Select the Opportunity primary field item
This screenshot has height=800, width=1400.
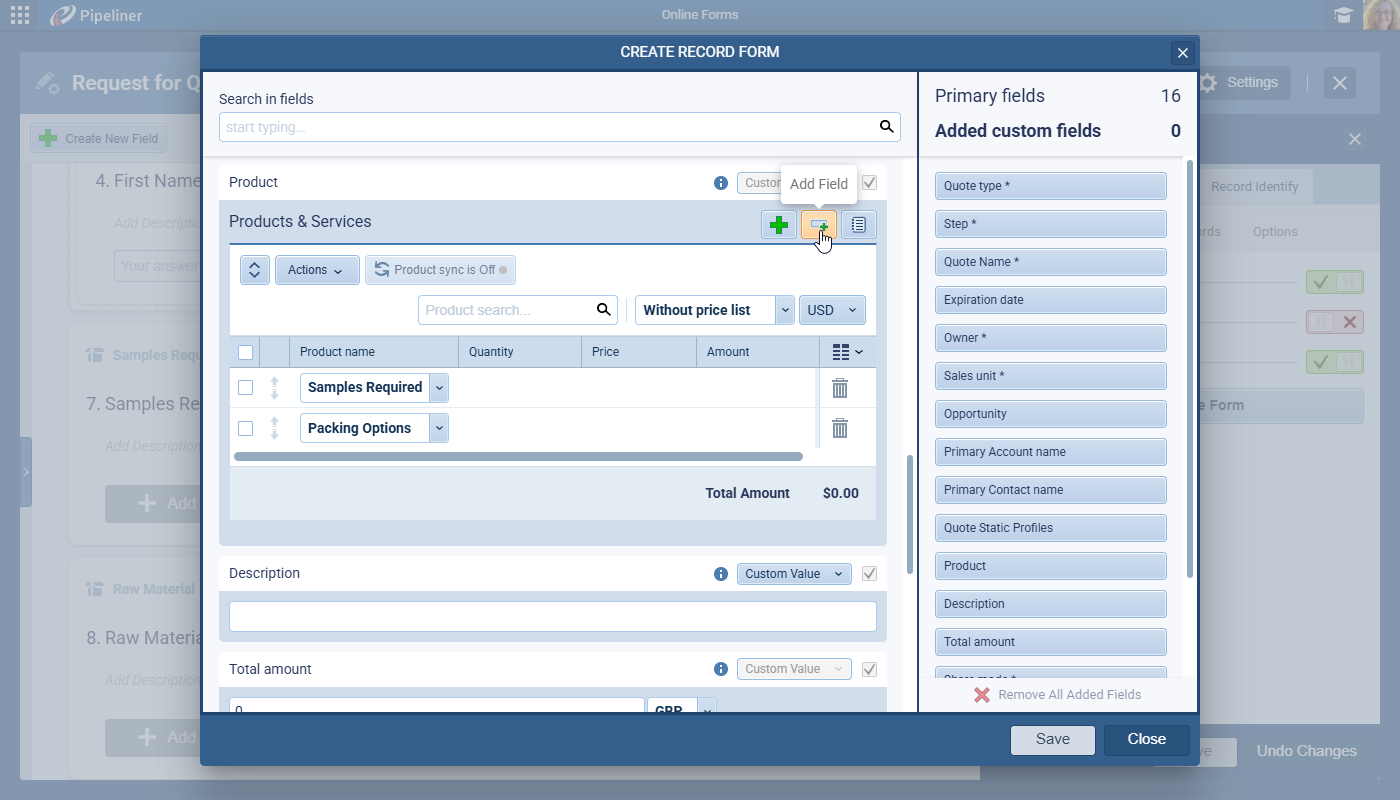[1050, 414]
